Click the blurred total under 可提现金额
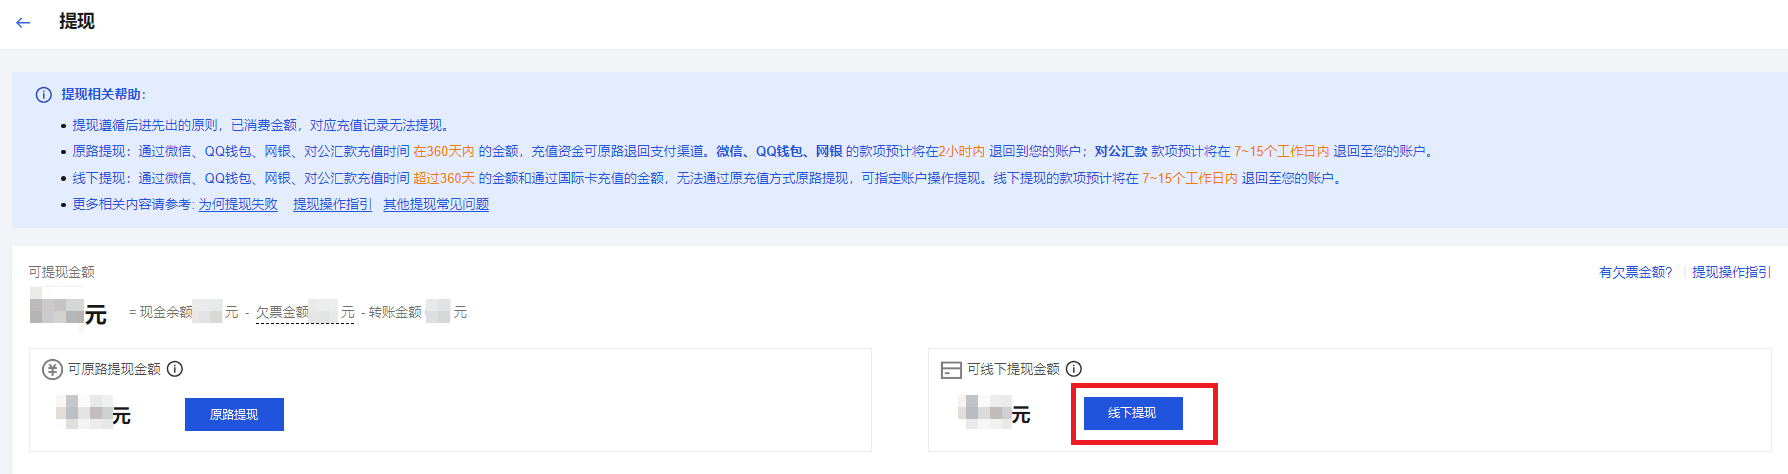 pos(57,305)
